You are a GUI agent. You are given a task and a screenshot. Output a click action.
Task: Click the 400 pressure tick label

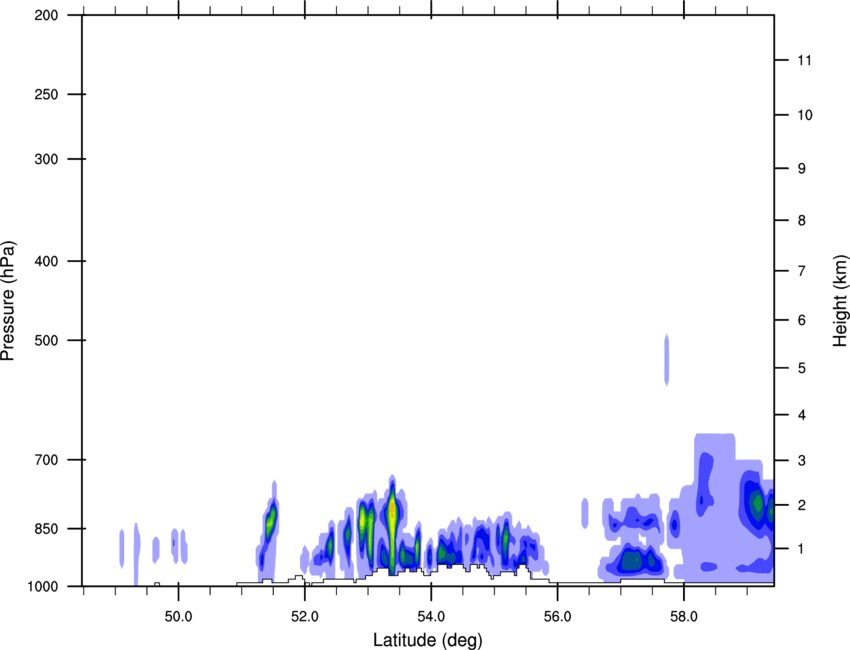coord(46,261)
